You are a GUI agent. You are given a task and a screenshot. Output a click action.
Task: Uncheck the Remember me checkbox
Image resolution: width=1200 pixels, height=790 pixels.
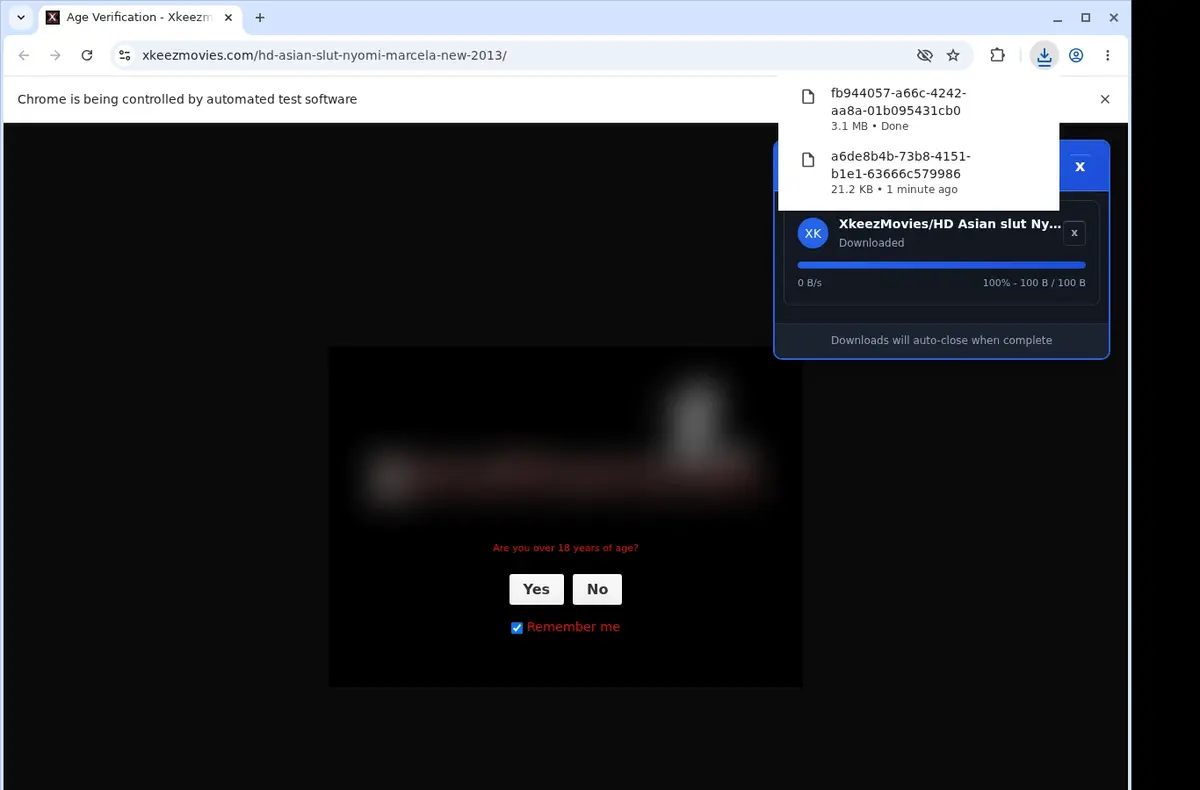[x=517, y=628]
